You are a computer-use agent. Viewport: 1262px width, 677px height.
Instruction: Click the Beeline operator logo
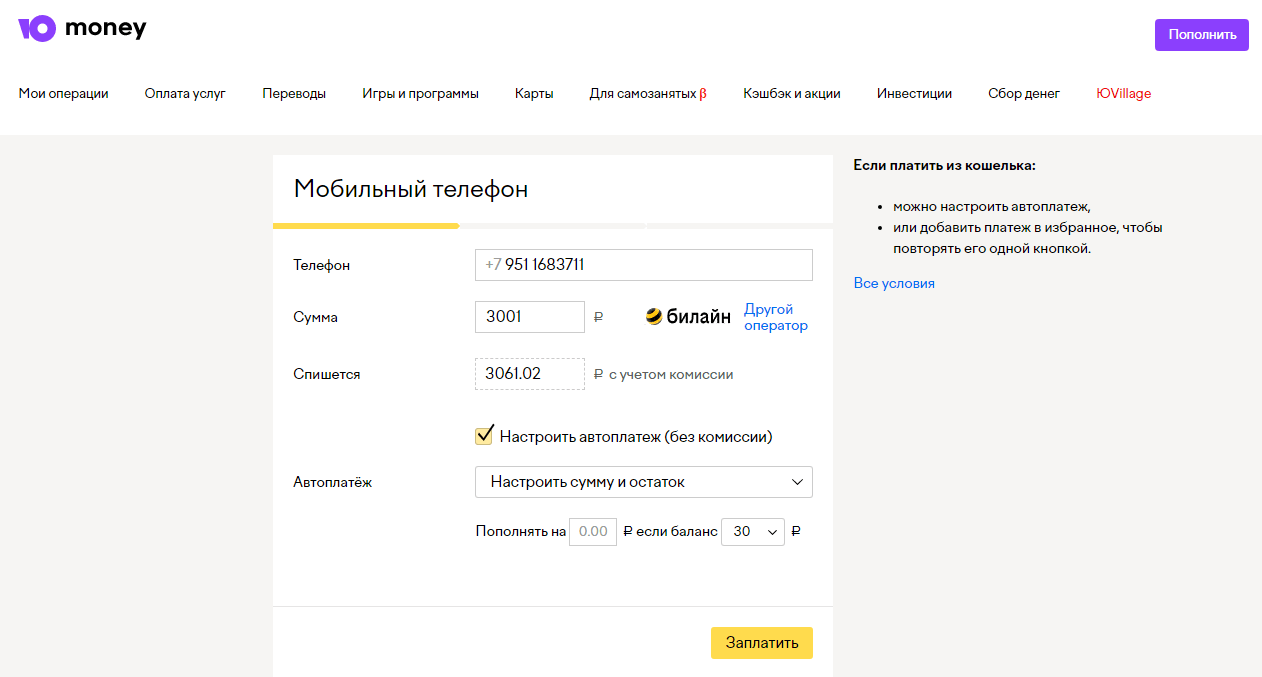(688, 317)
